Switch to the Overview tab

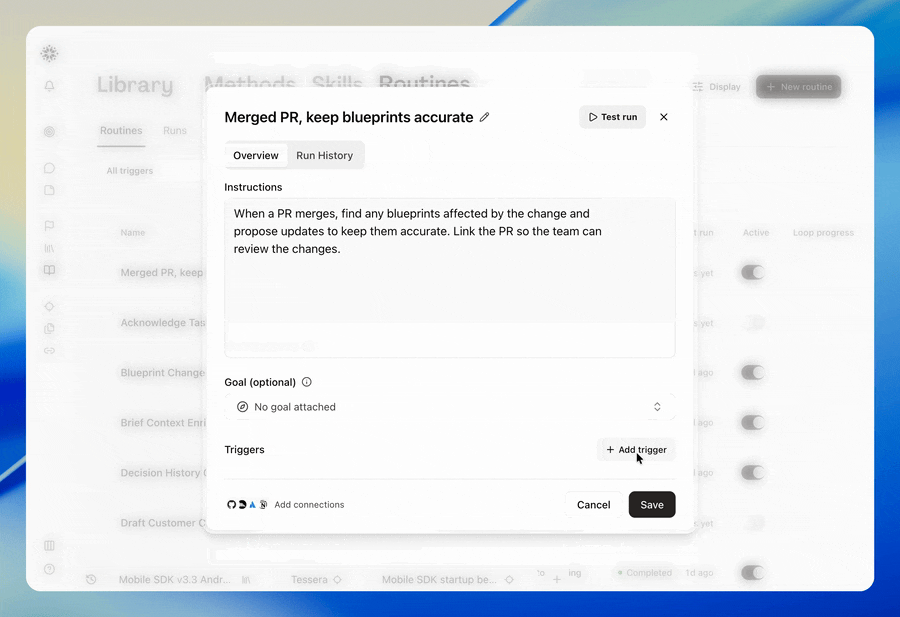(255, 156)
